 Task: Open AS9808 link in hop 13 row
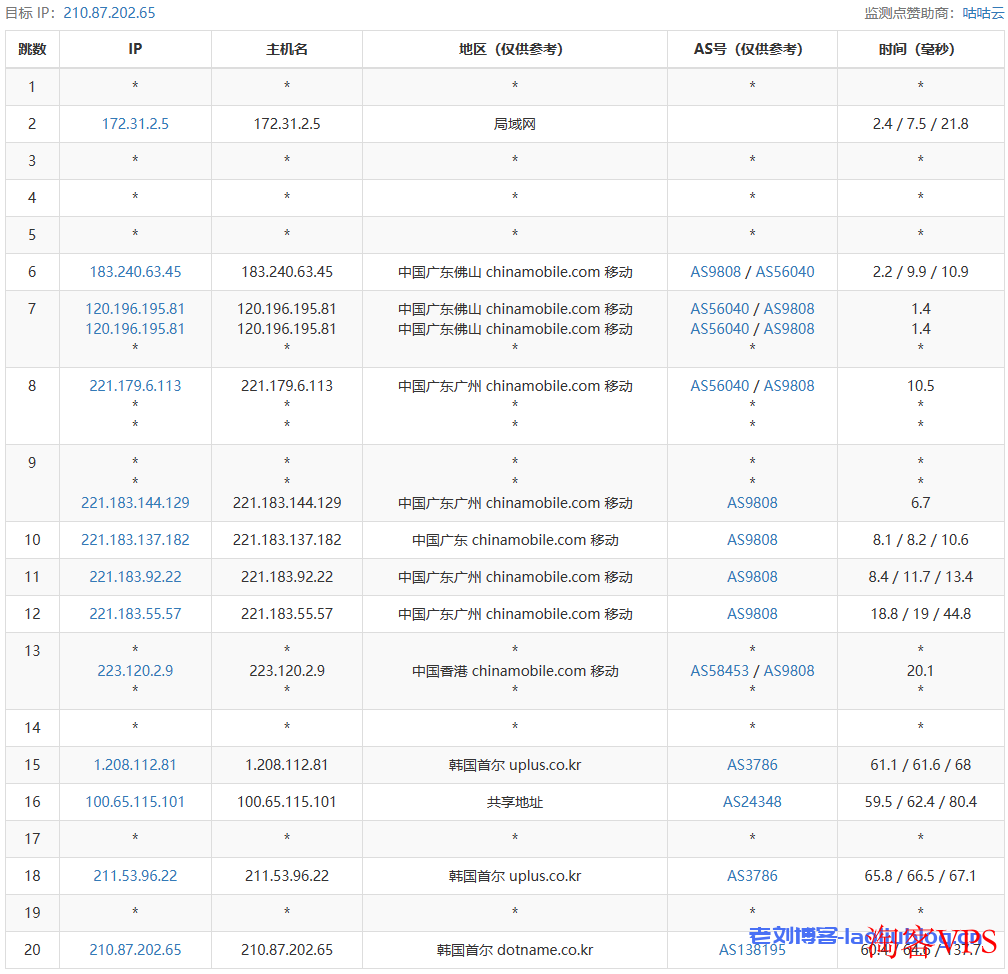click(x=789, y=671)
